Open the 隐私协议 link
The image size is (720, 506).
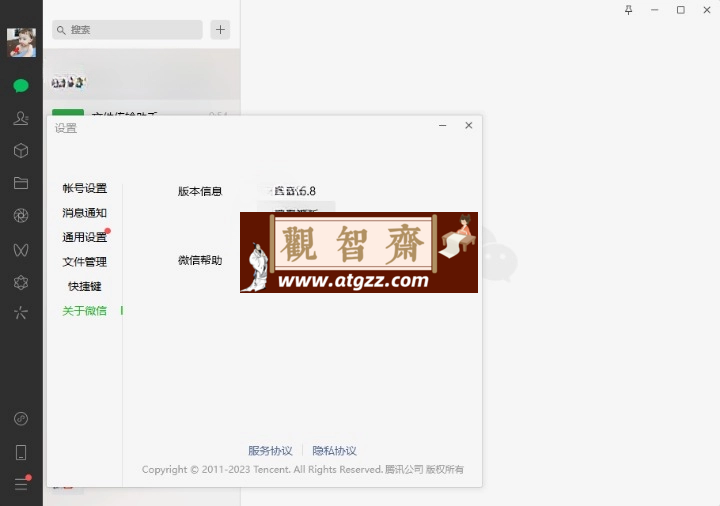[334, 451]
